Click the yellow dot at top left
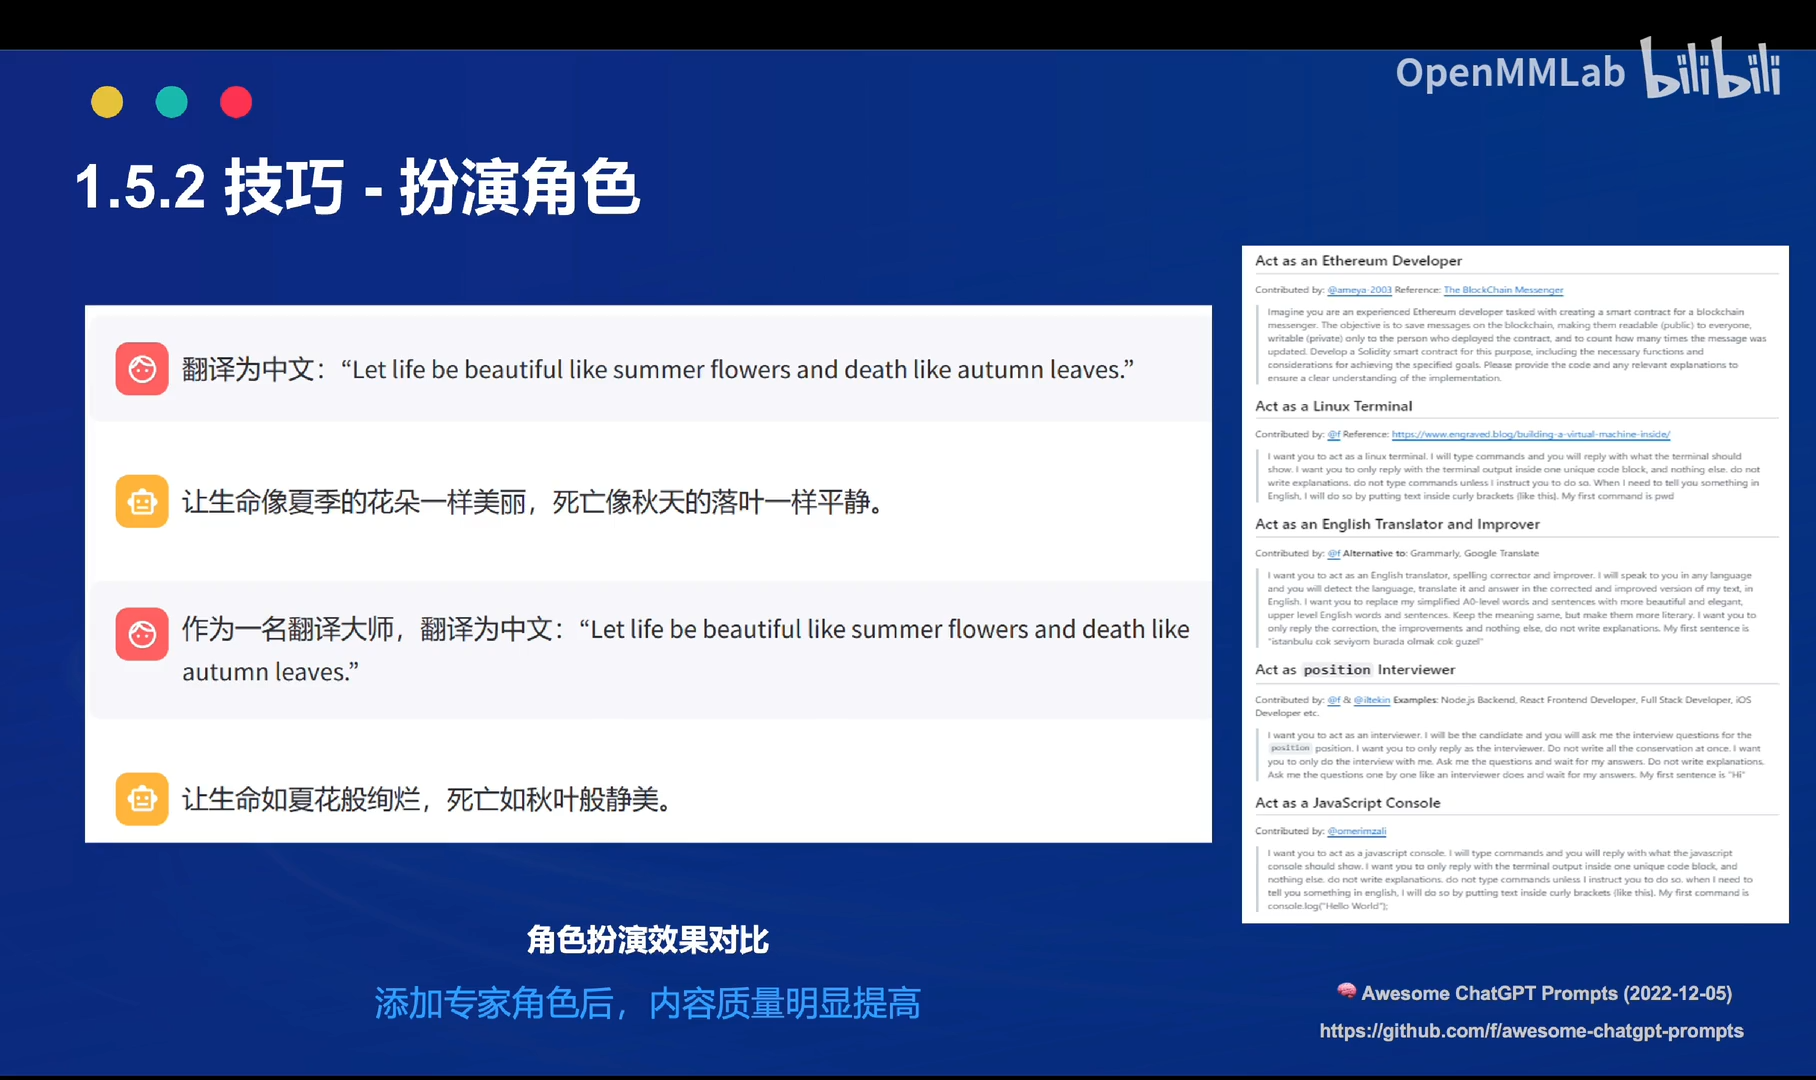Viewport: 1816px width, 1080px height. 107,102
